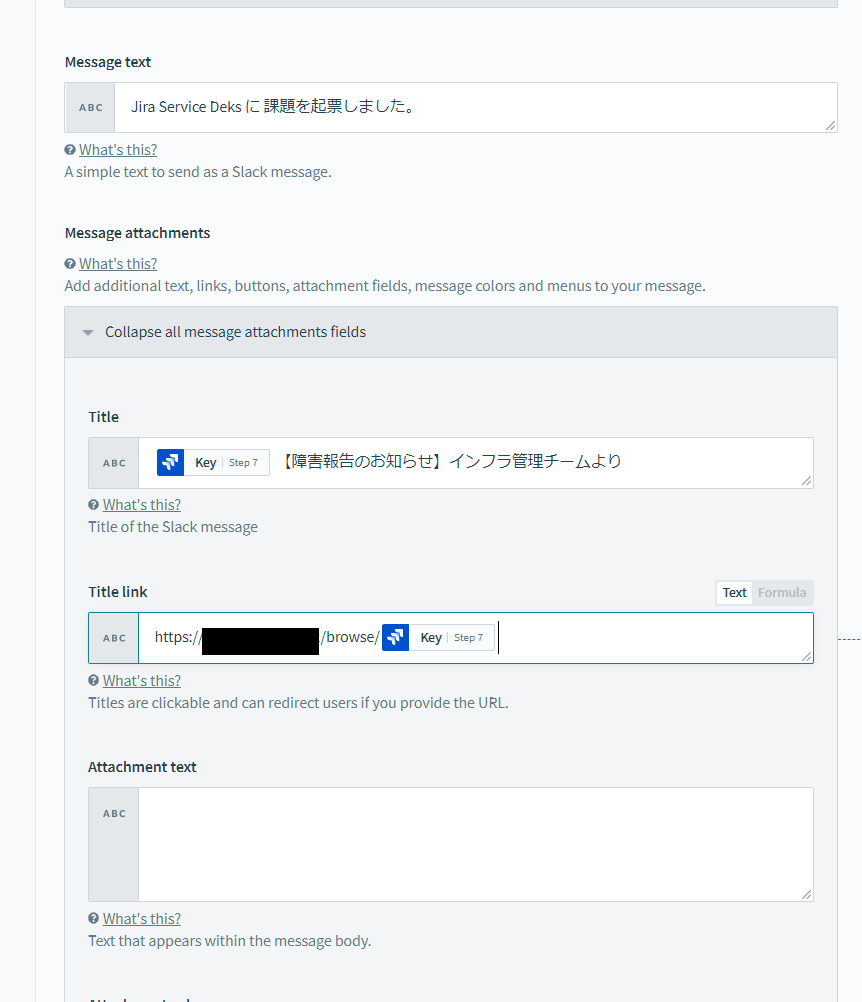862x1002 pixels.
Task: Click 'Title of the Slack message' hint
Action: [173, 527]
